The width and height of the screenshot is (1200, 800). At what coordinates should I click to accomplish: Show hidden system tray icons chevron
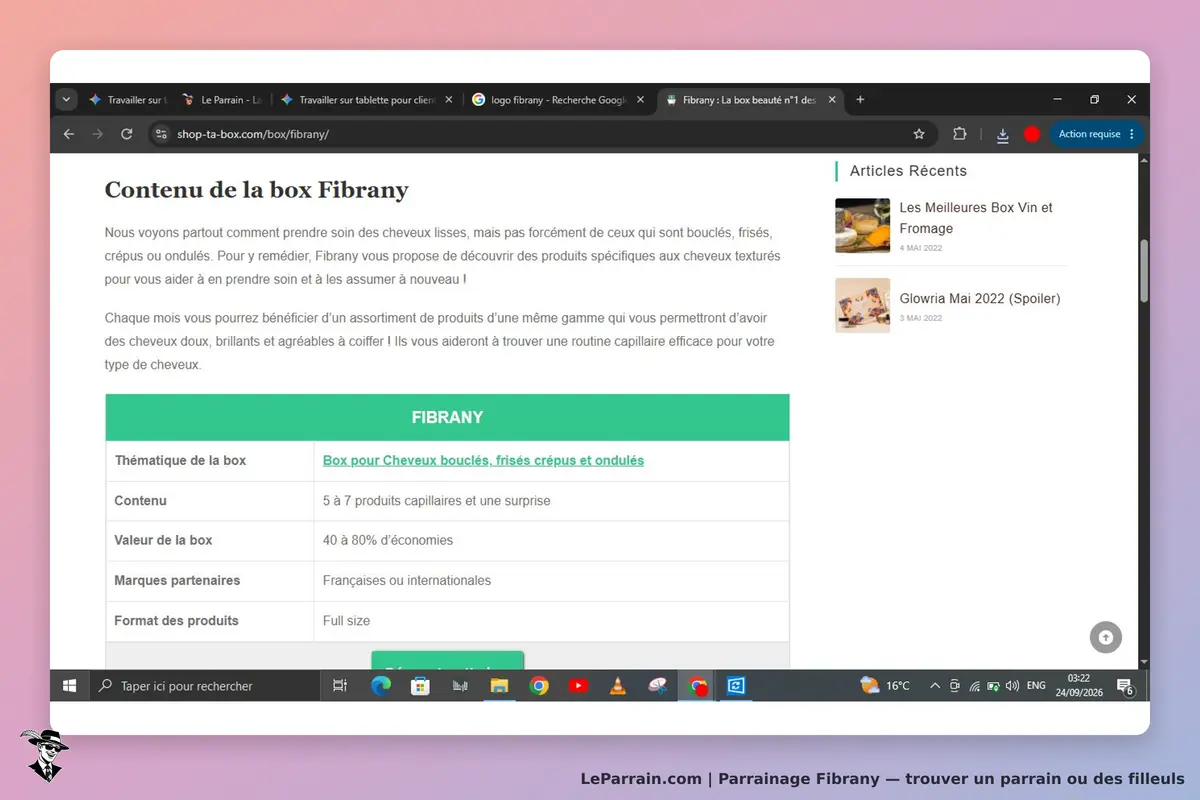[x=935, y=686]
